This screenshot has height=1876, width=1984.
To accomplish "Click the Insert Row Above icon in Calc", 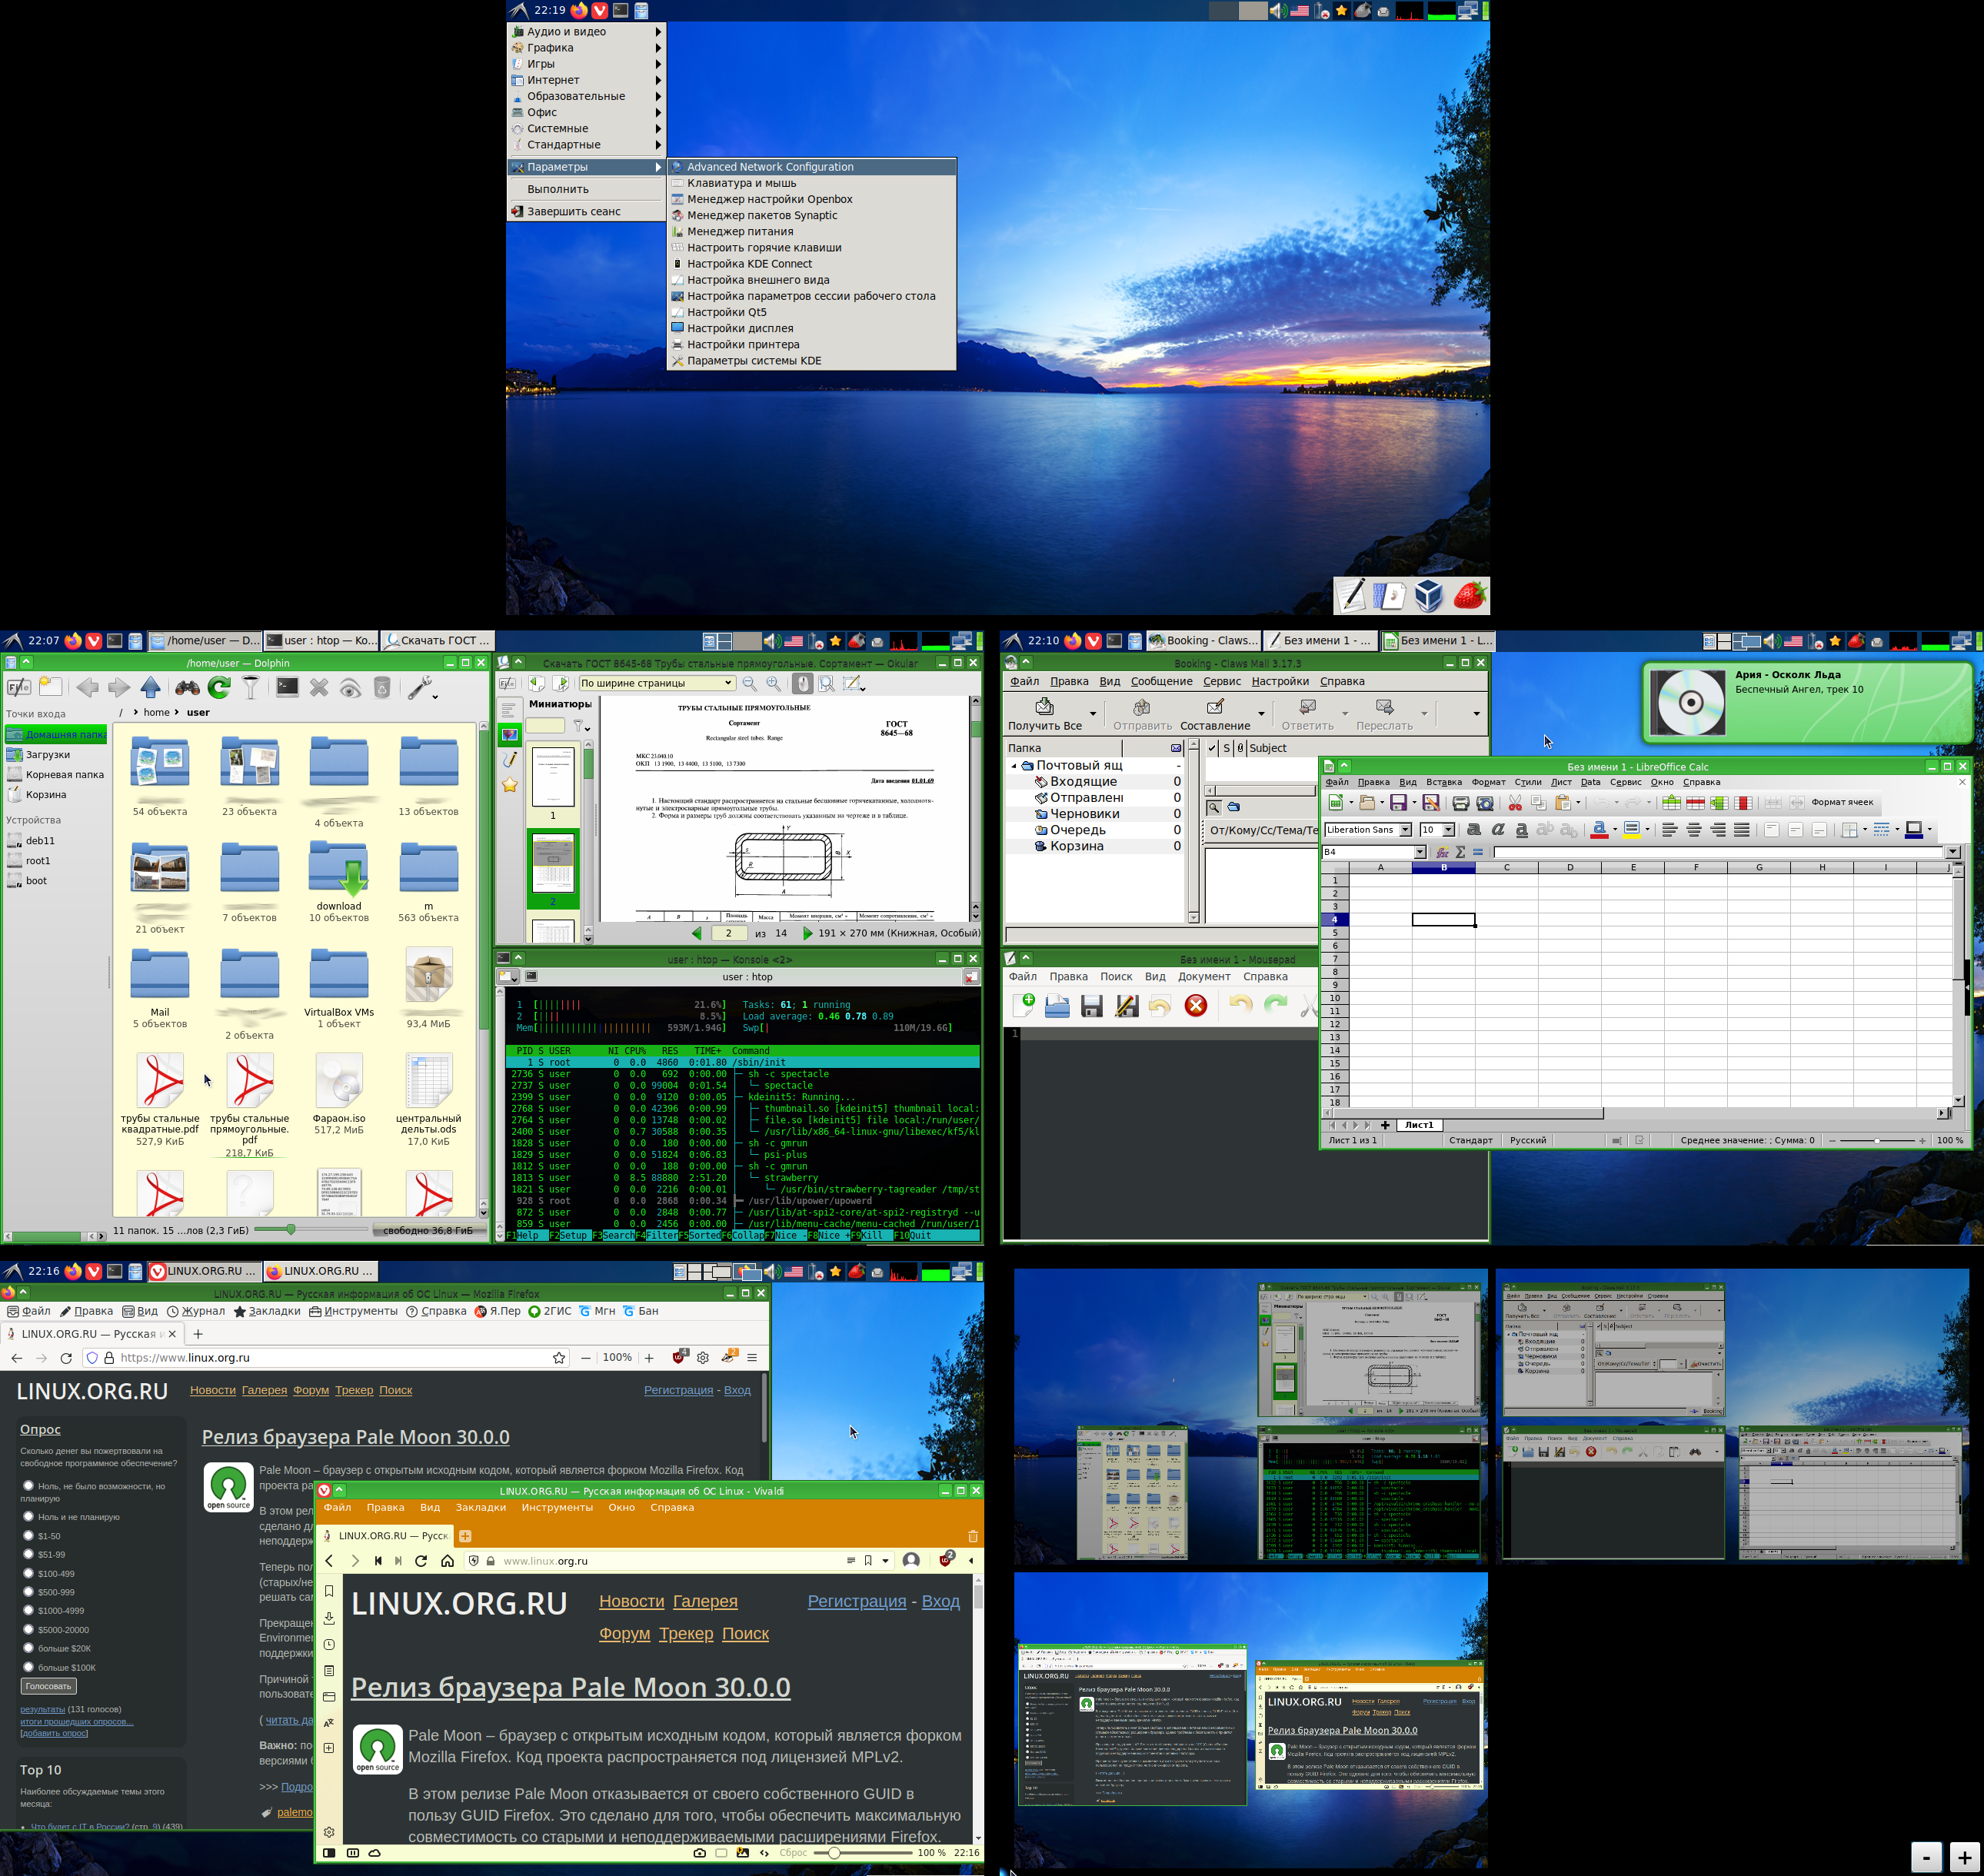I will (1671, 803).
